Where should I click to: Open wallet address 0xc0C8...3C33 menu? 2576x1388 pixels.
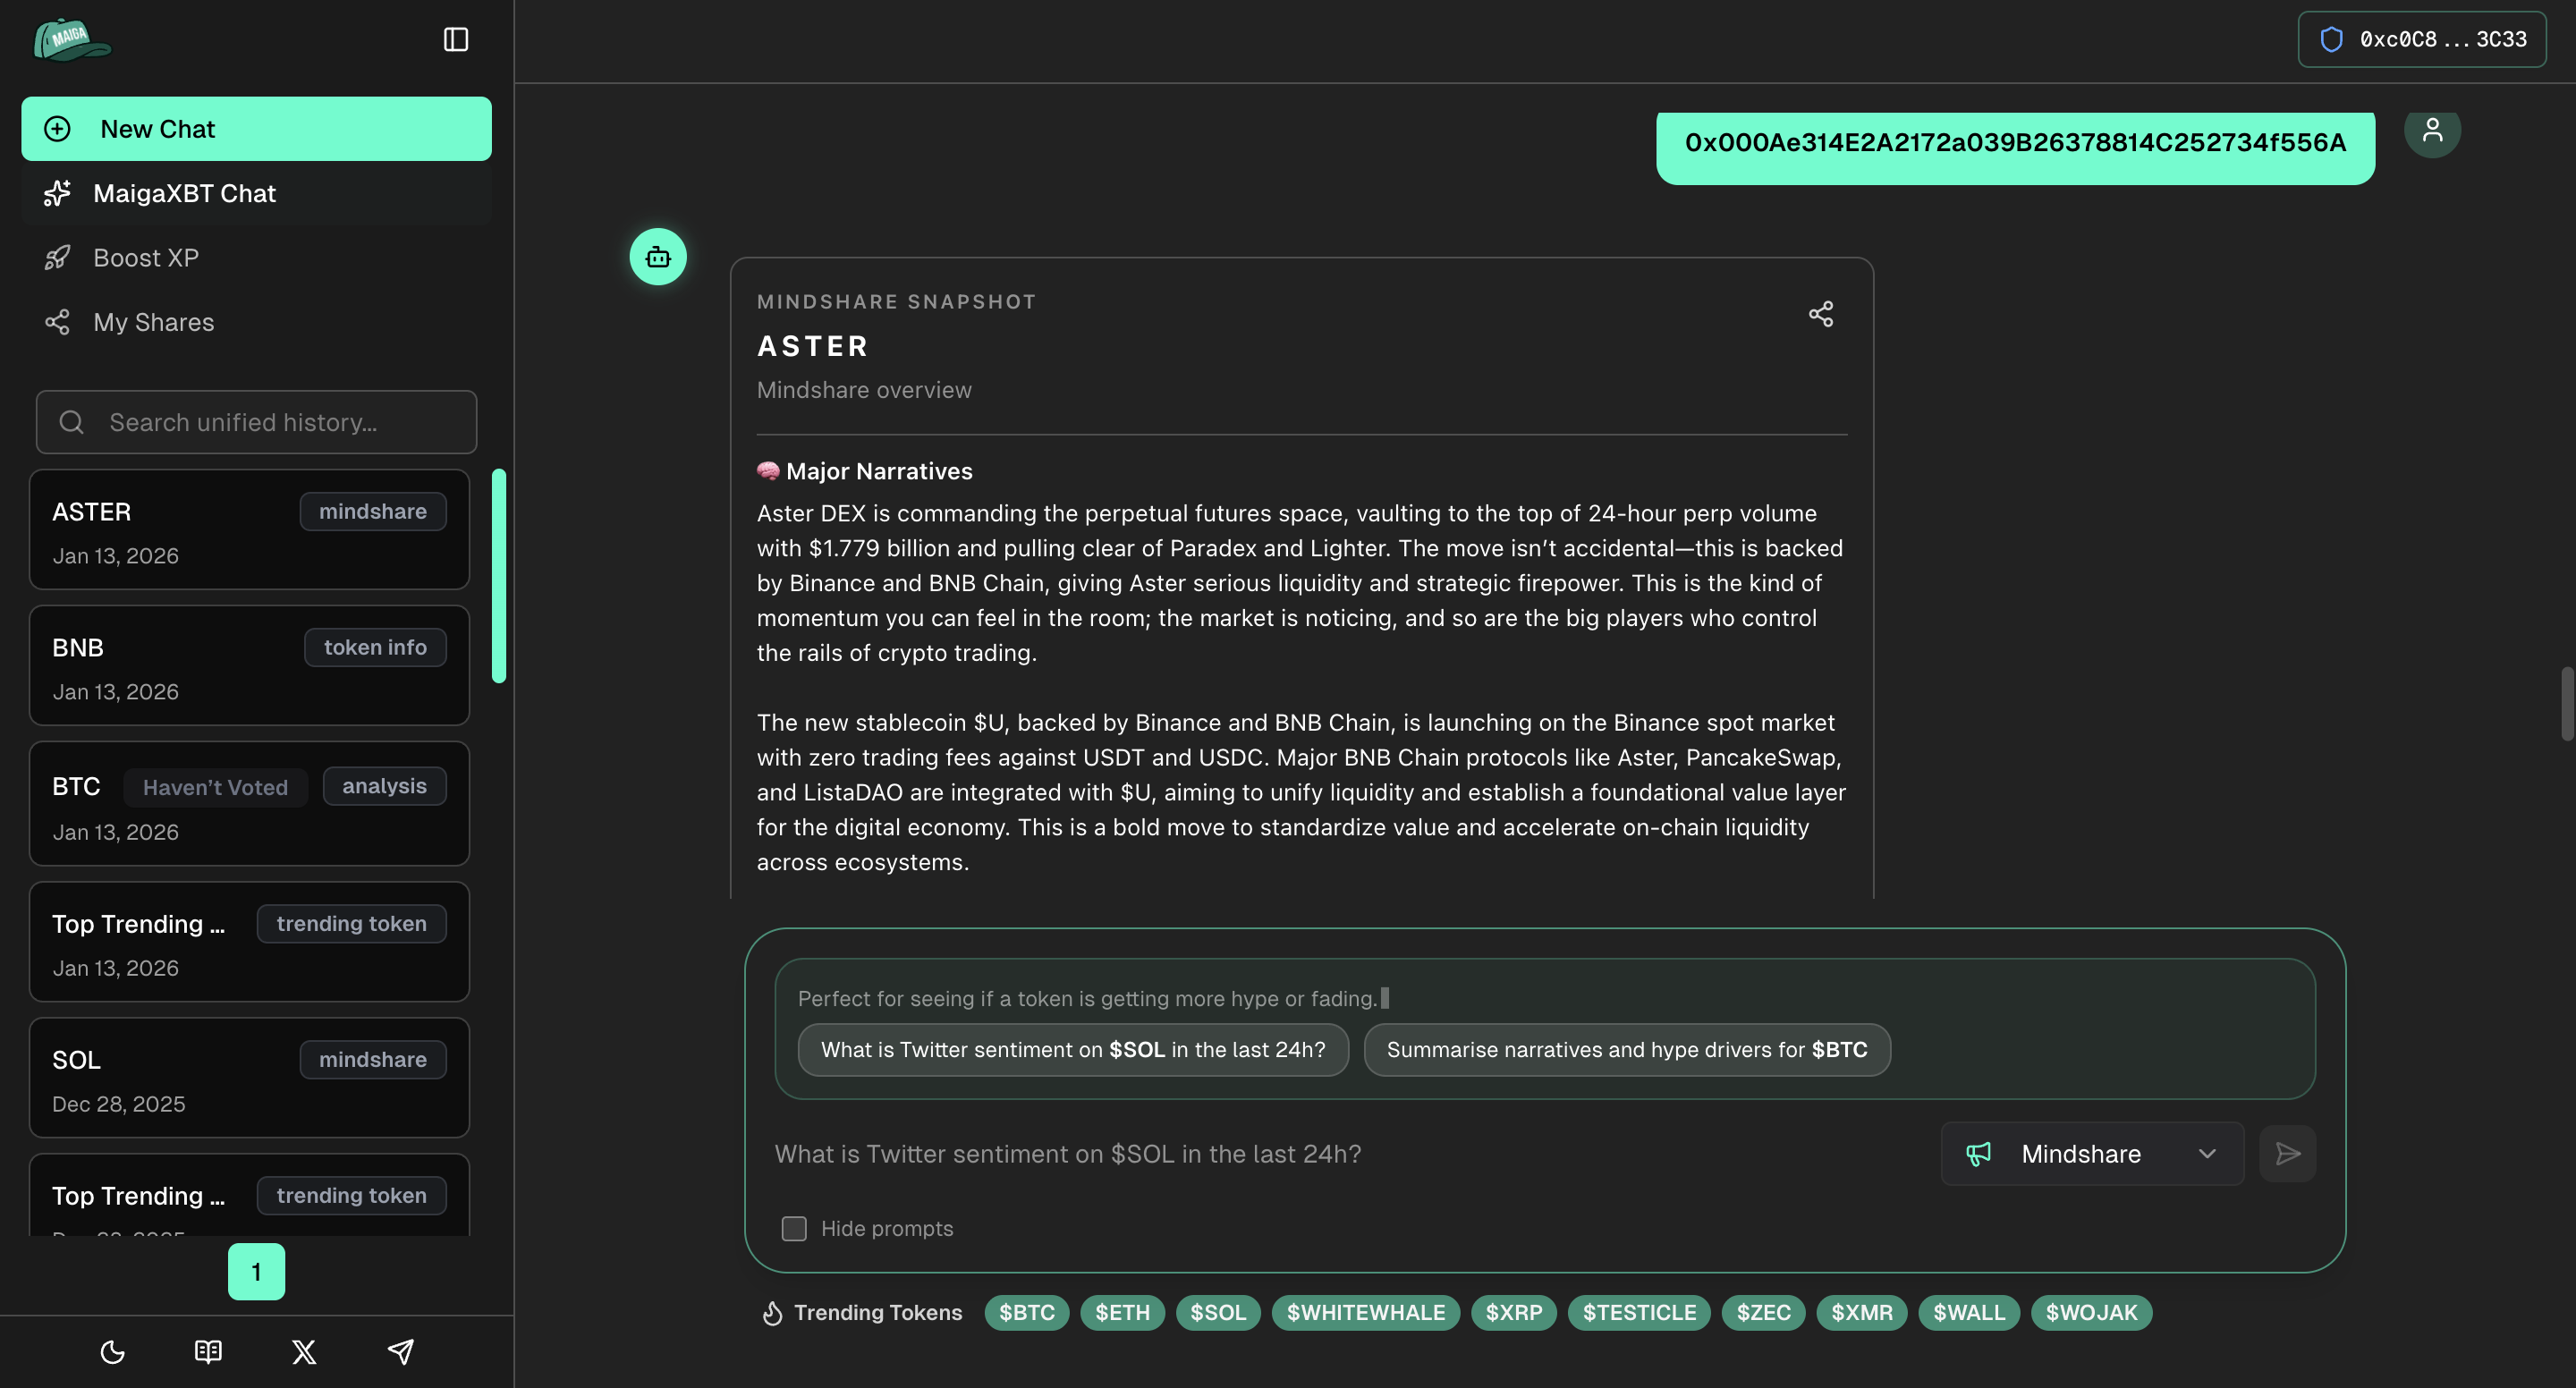point(2421,40)
